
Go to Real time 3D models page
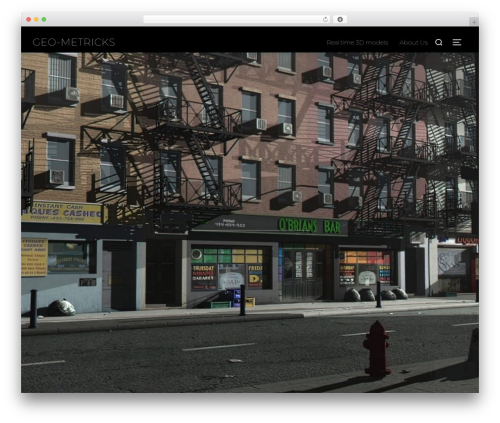357,43
